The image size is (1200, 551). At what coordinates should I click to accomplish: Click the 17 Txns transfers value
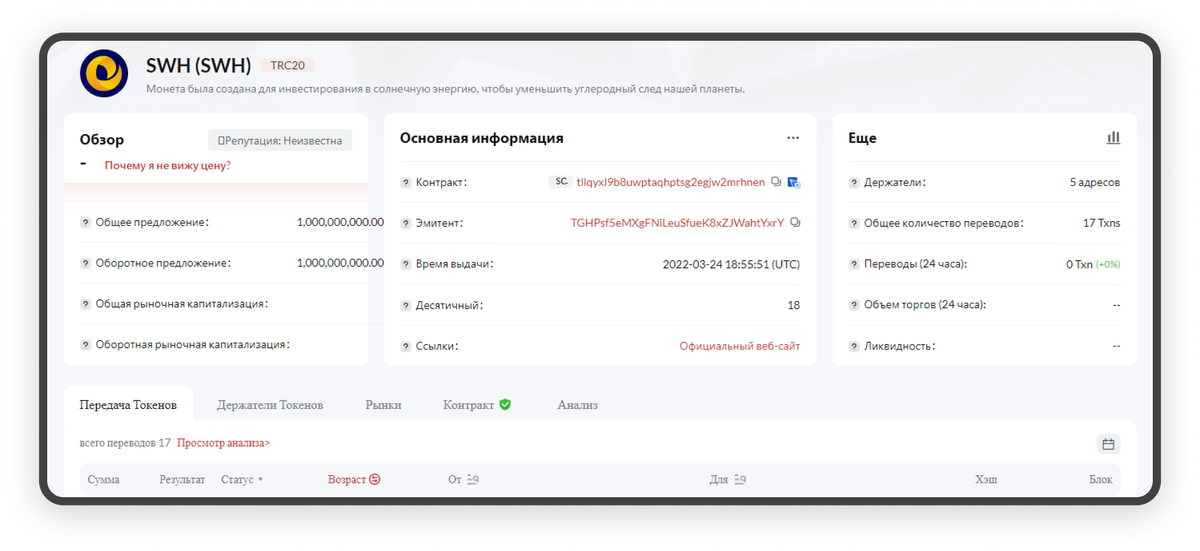1102,224
